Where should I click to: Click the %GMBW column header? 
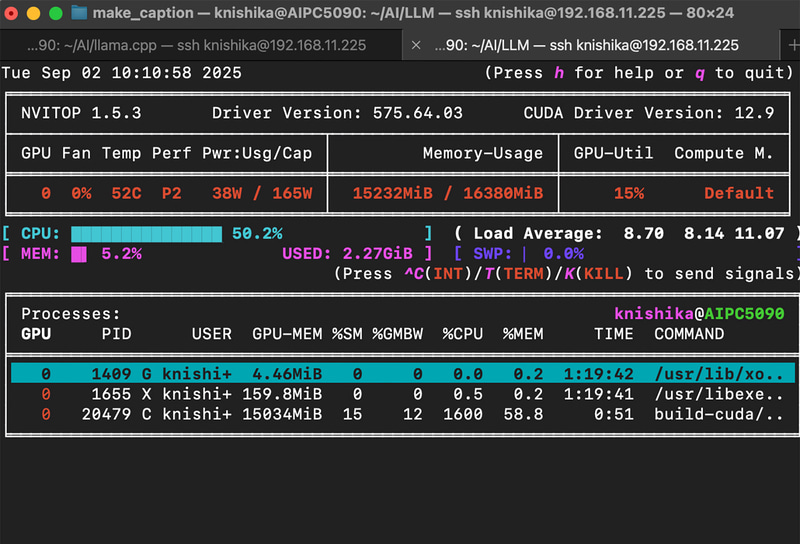pos(397,334)
